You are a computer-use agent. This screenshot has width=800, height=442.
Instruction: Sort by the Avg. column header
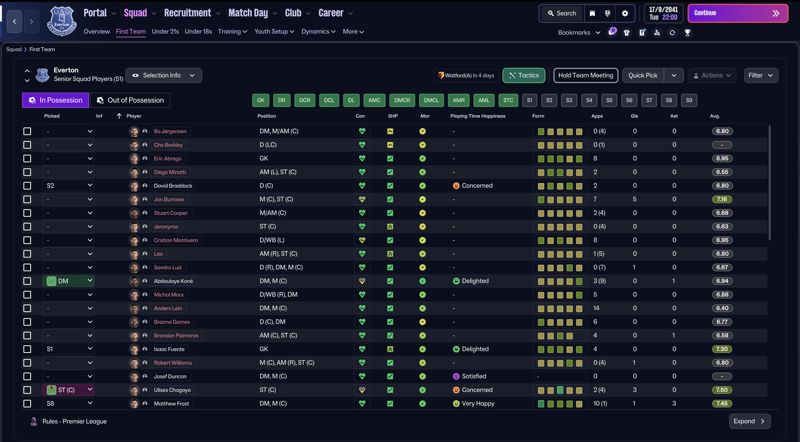(x=714, y=116)
